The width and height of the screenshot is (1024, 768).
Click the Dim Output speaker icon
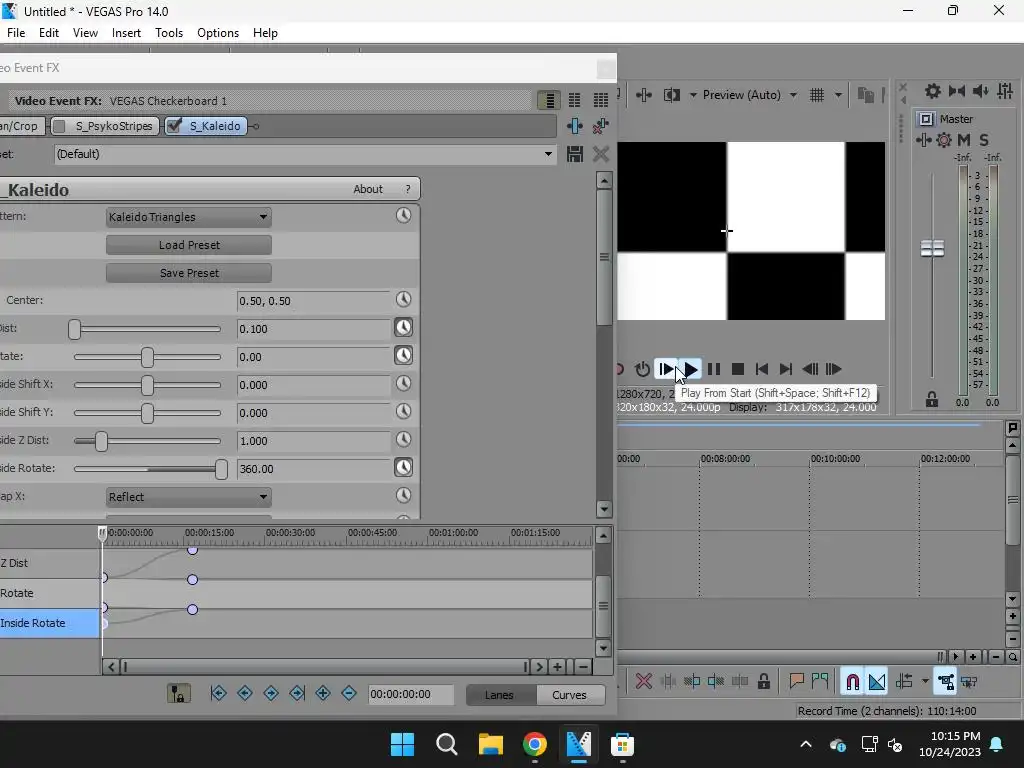pos(981,91)
